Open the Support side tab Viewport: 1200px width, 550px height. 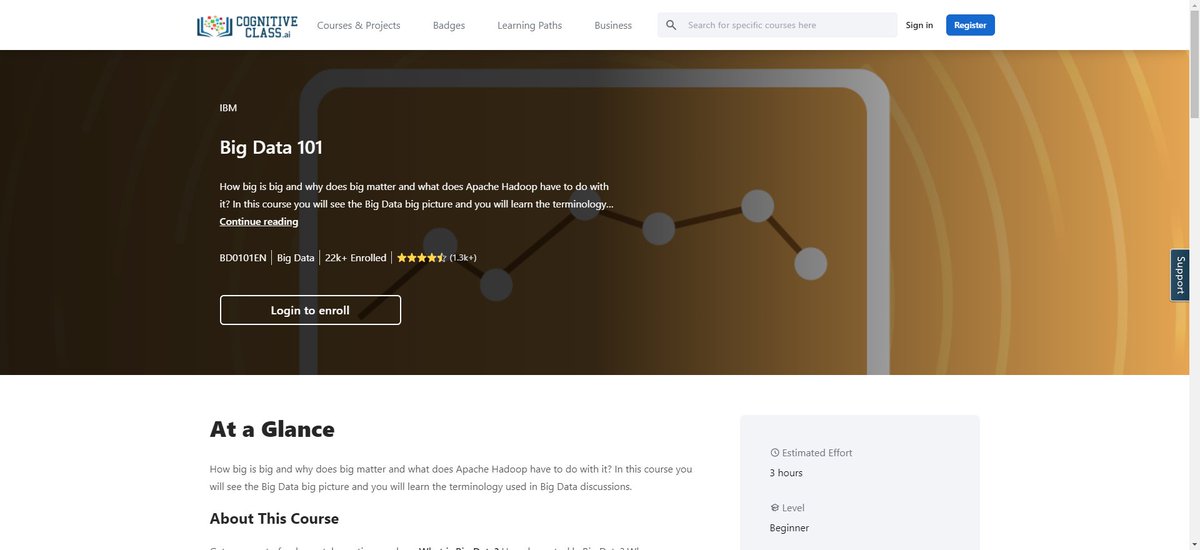[x=1180, y=275]
